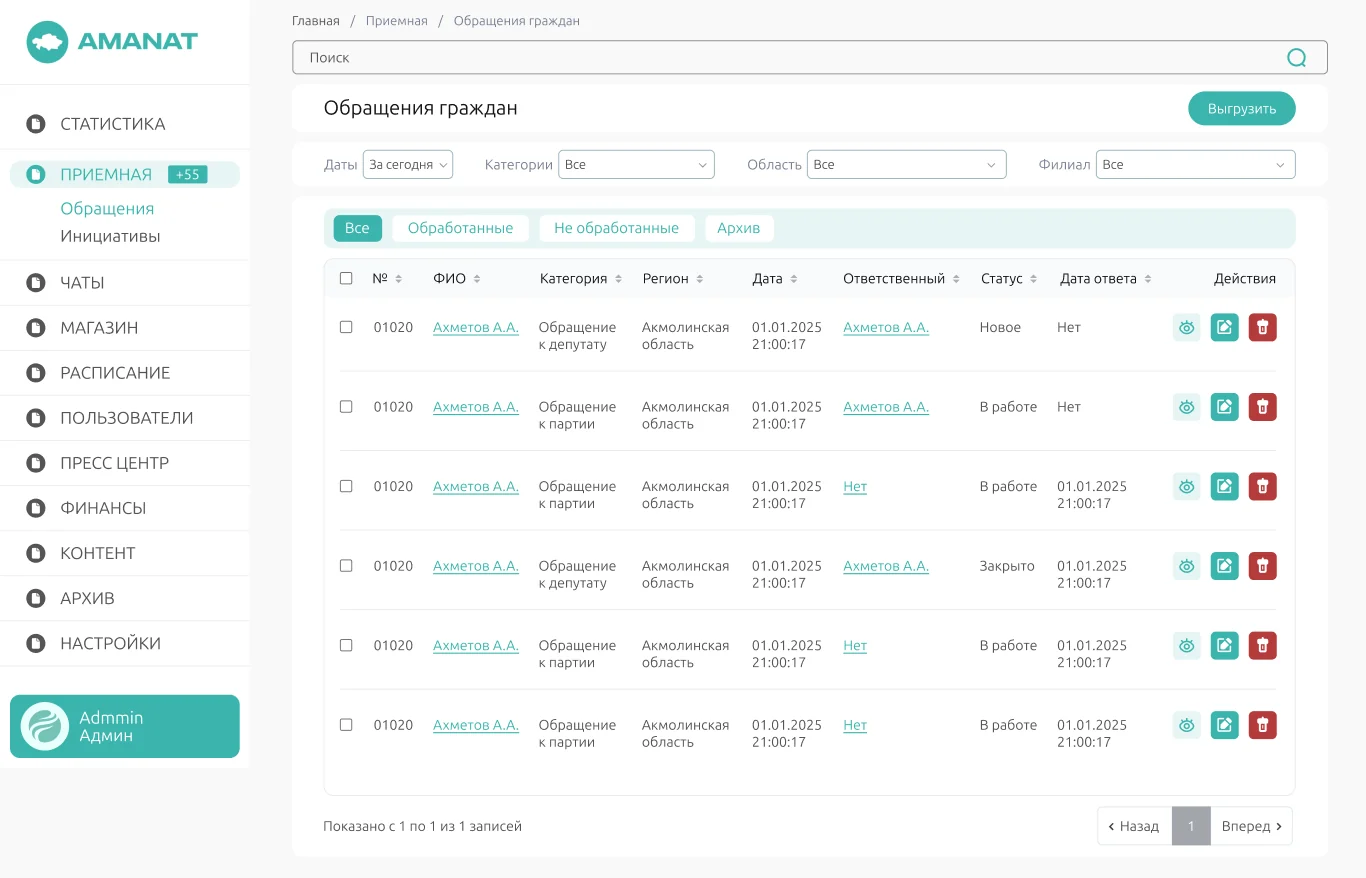
Task: Open Главная in the breadcrumb
Action: click(x=316, y=21)
